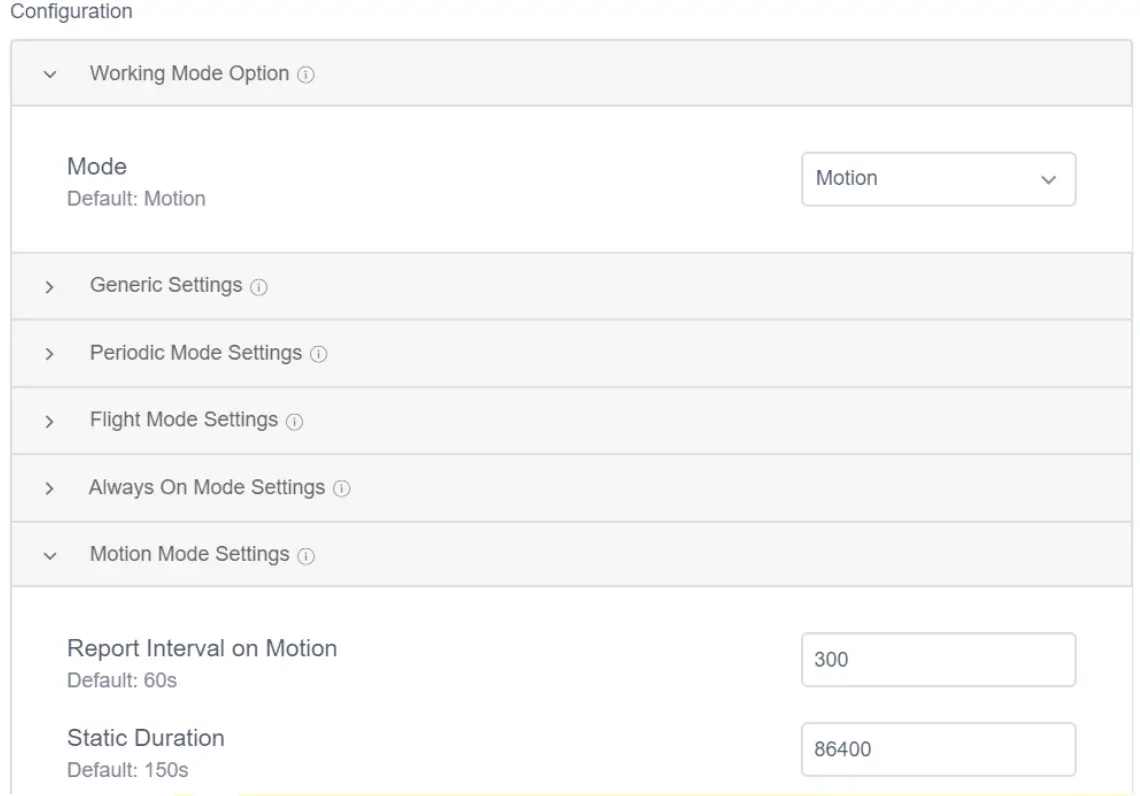Expand the Flight Mode Settings chevron

click(50, 422)
